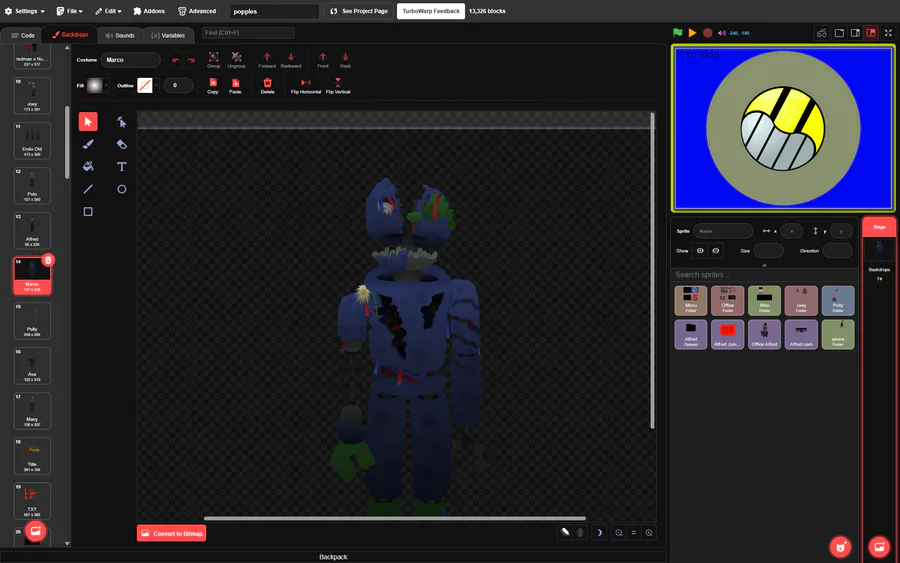The height and width of the screenshot is (563, 900).
Task: Open the Outline color dropdown swatch
Action: click(x=147, y=86)
